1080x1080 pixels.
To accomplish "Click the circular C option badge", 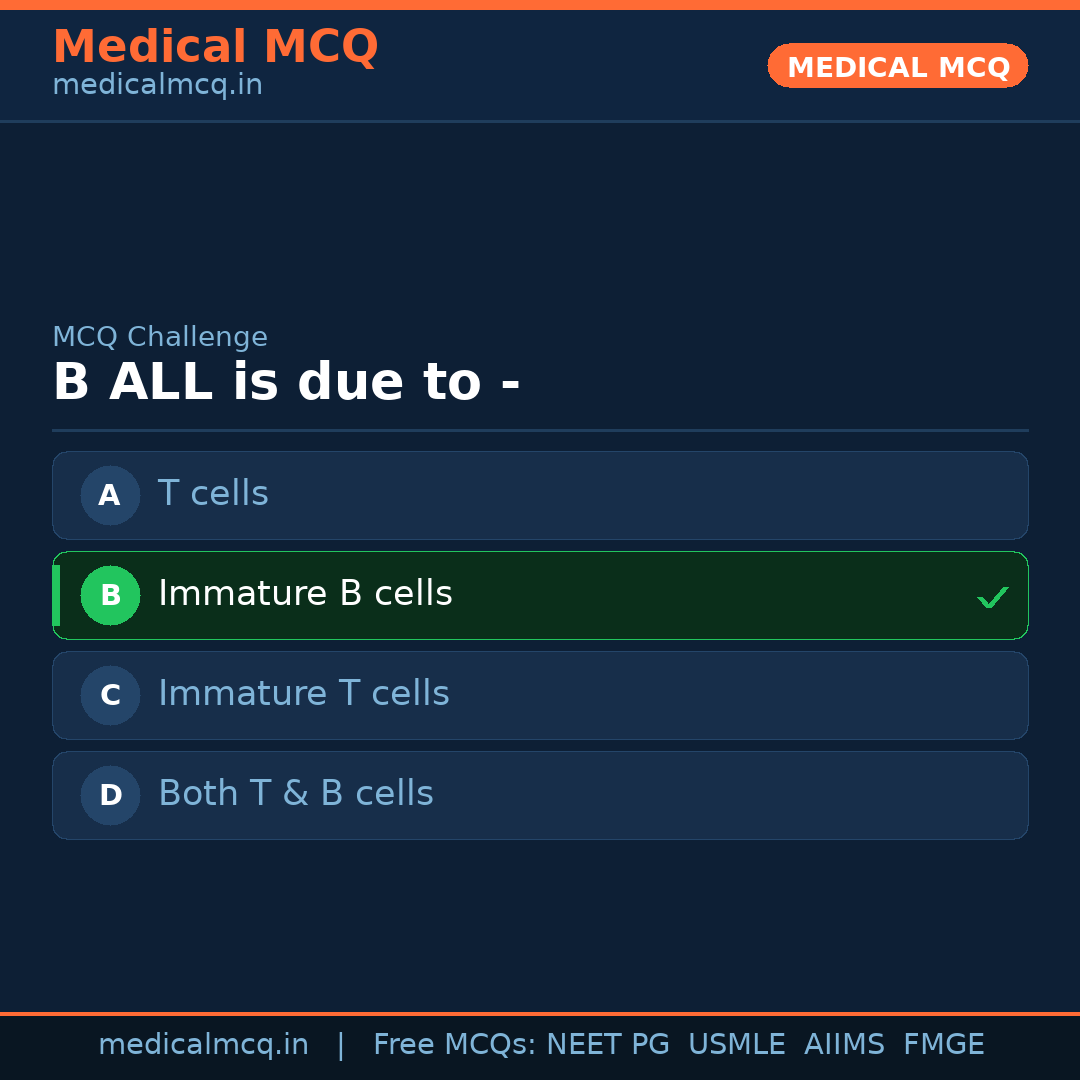I will tap(110, 695).
